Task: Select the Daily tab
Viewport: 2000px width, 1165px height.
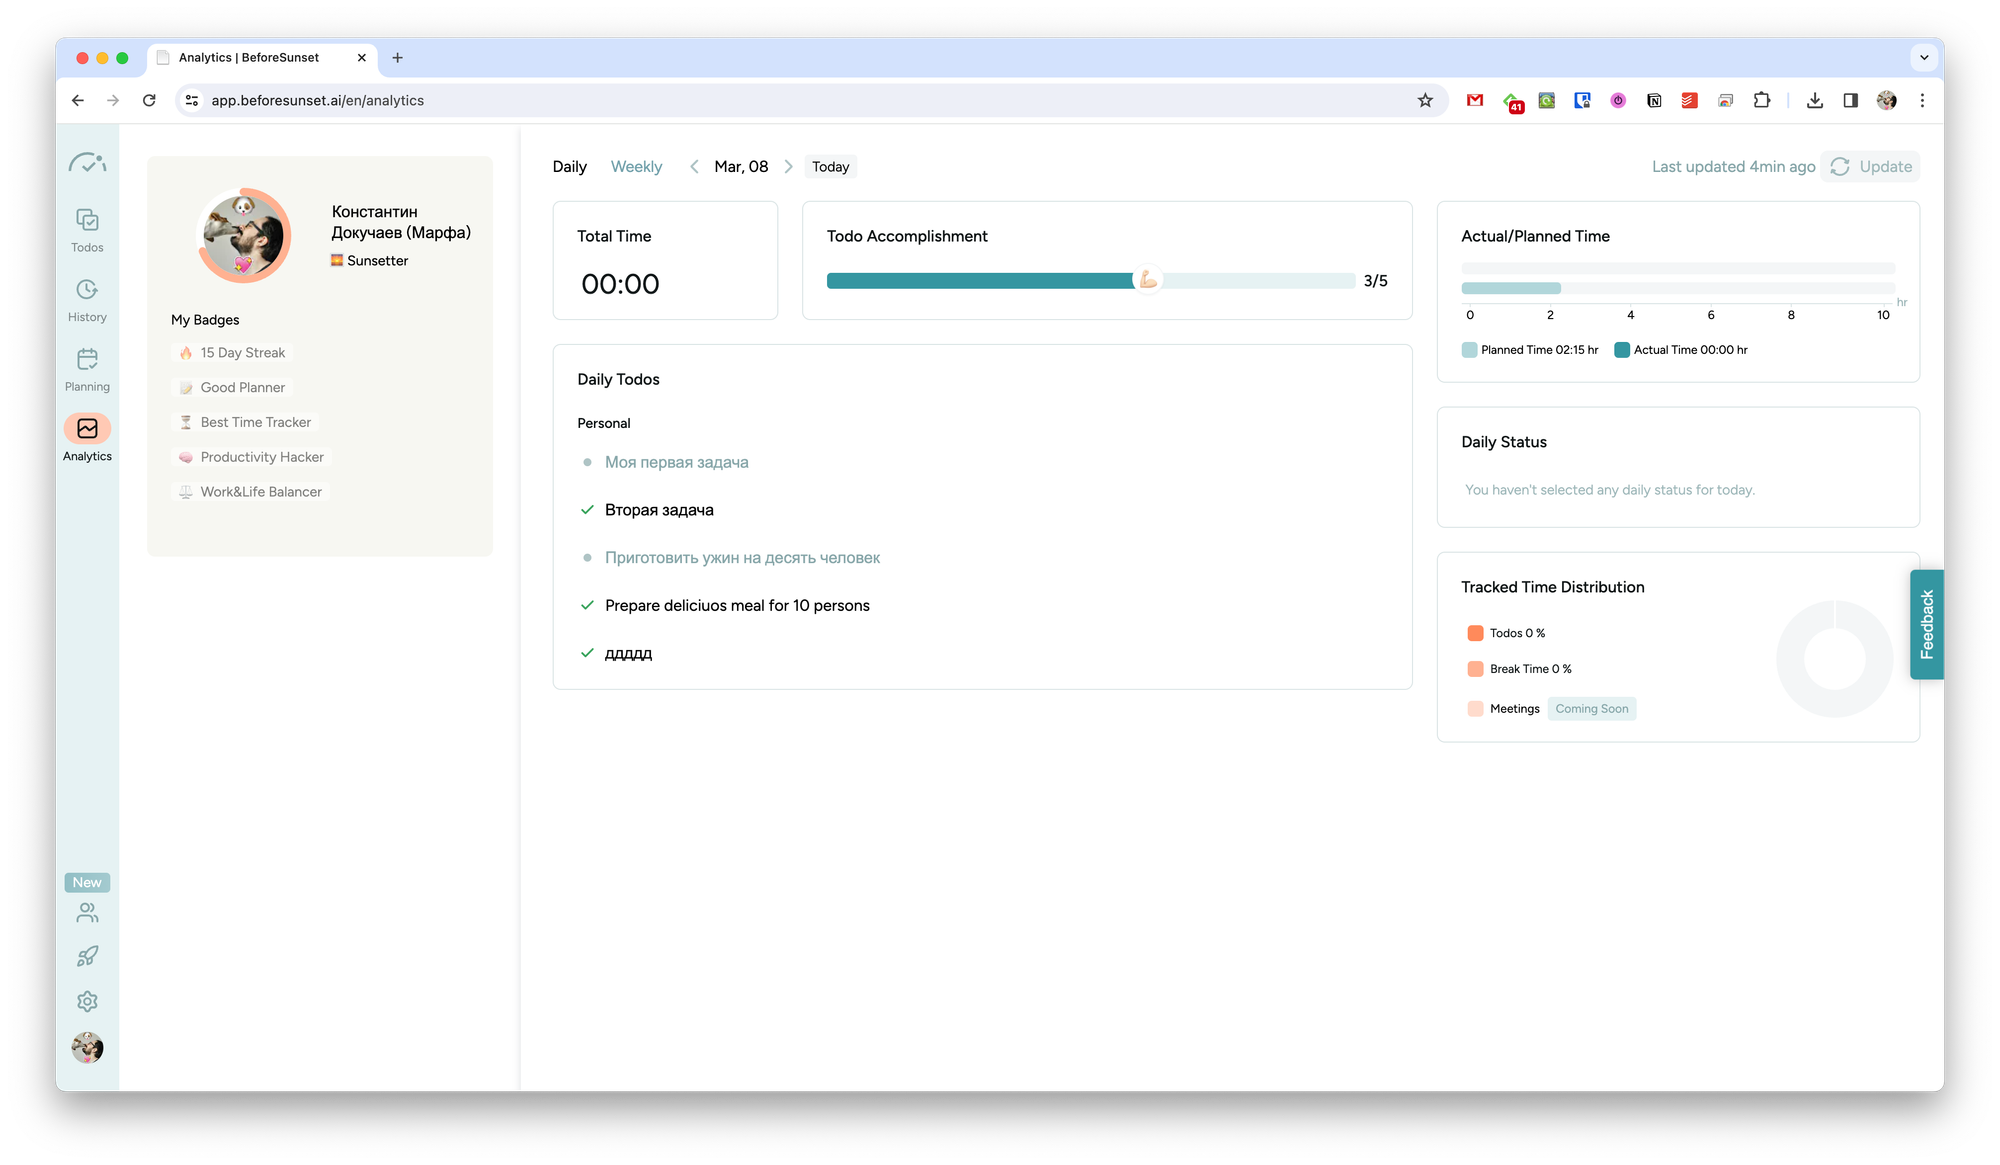Action: 569,167
